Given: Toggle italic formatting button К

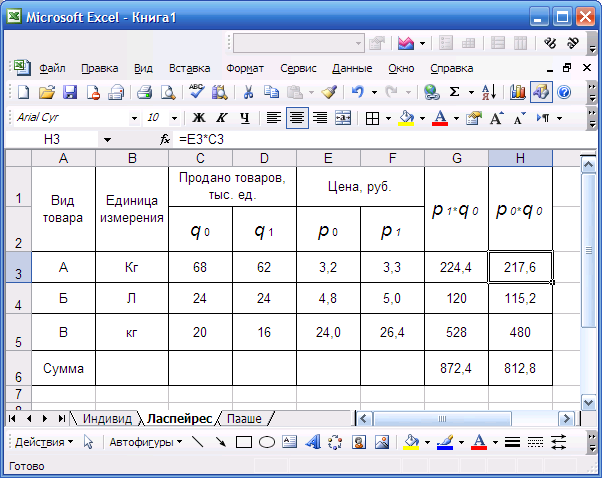Looking at the screenshot, I should (x=220, y=118).
